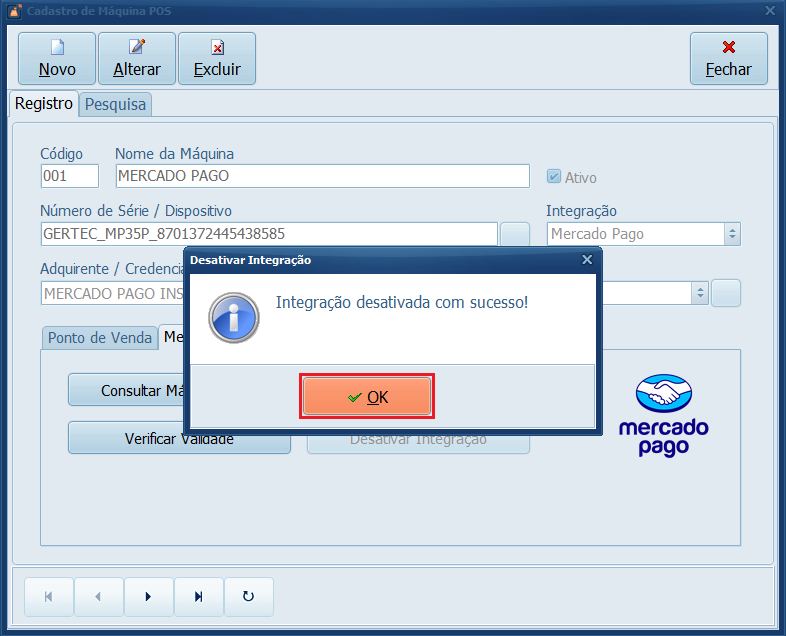The width and height of the screenshot is (786, 636).
Task: Go to previous record navigation arrow
Action: pyautogui.click(x=98, y=597)
